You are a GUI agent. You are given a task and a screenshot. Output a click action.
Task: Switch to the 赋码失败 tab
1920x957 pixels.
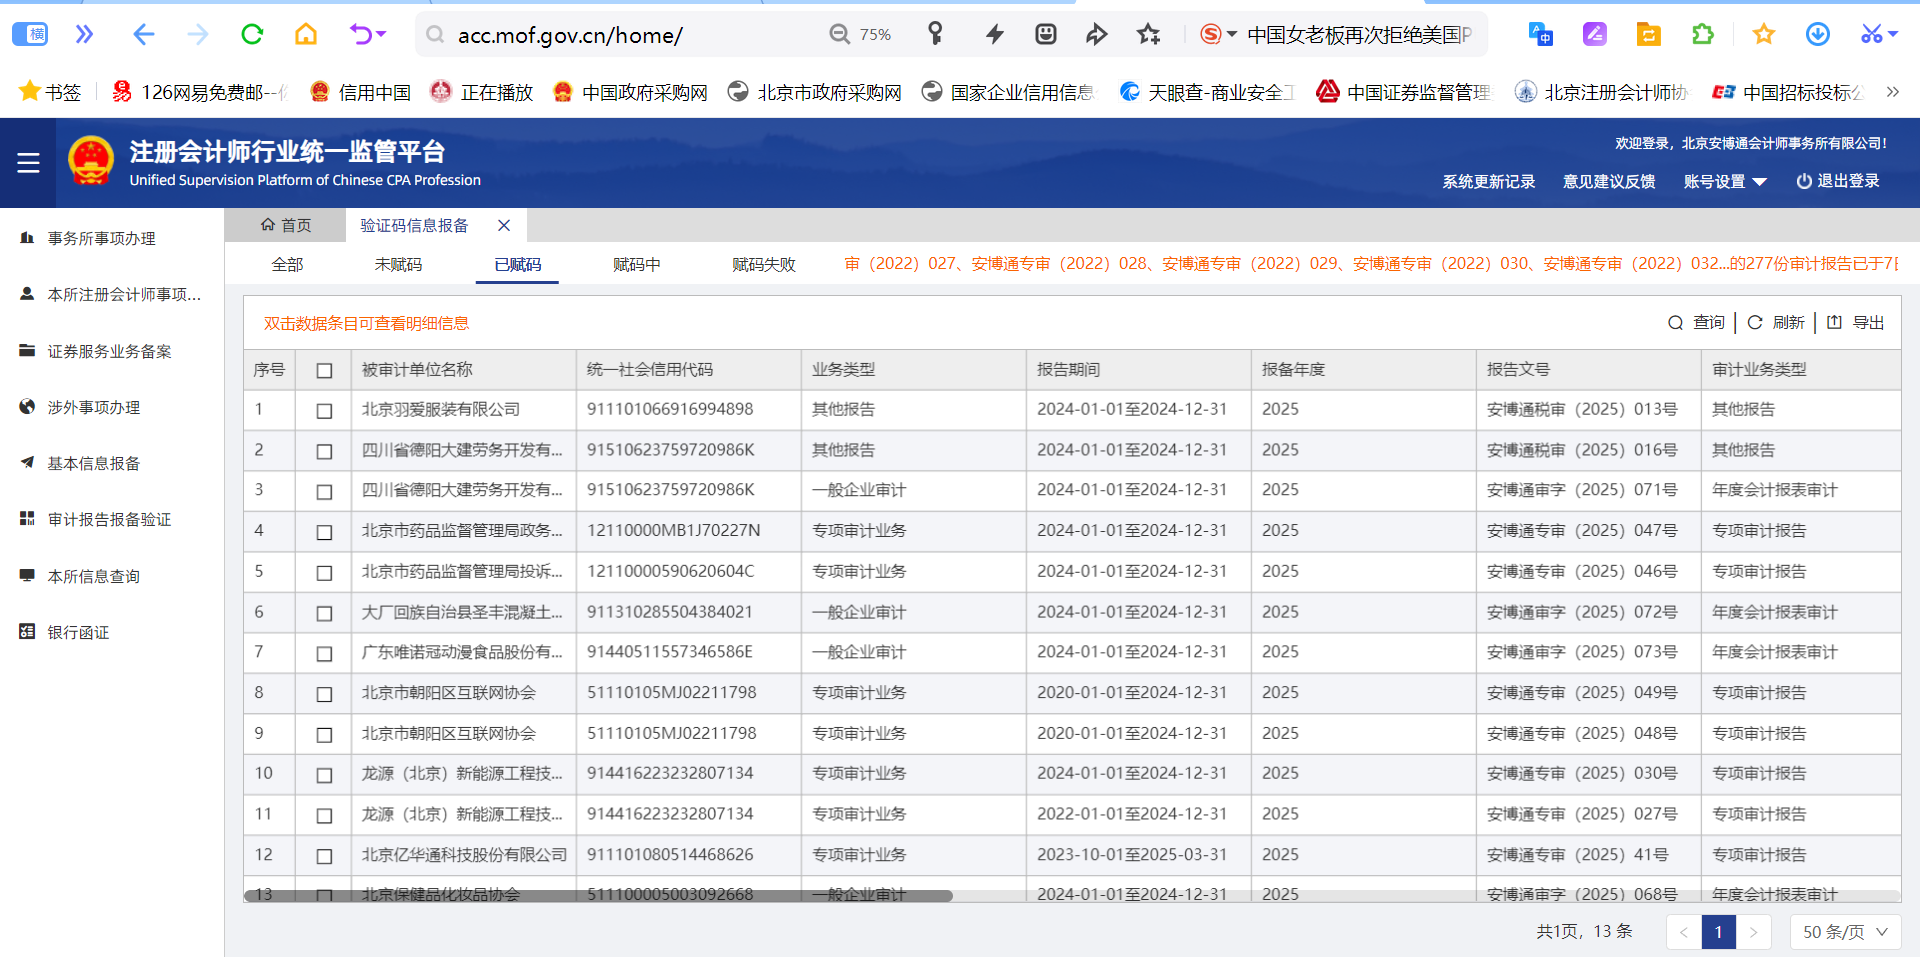(763, 265)
